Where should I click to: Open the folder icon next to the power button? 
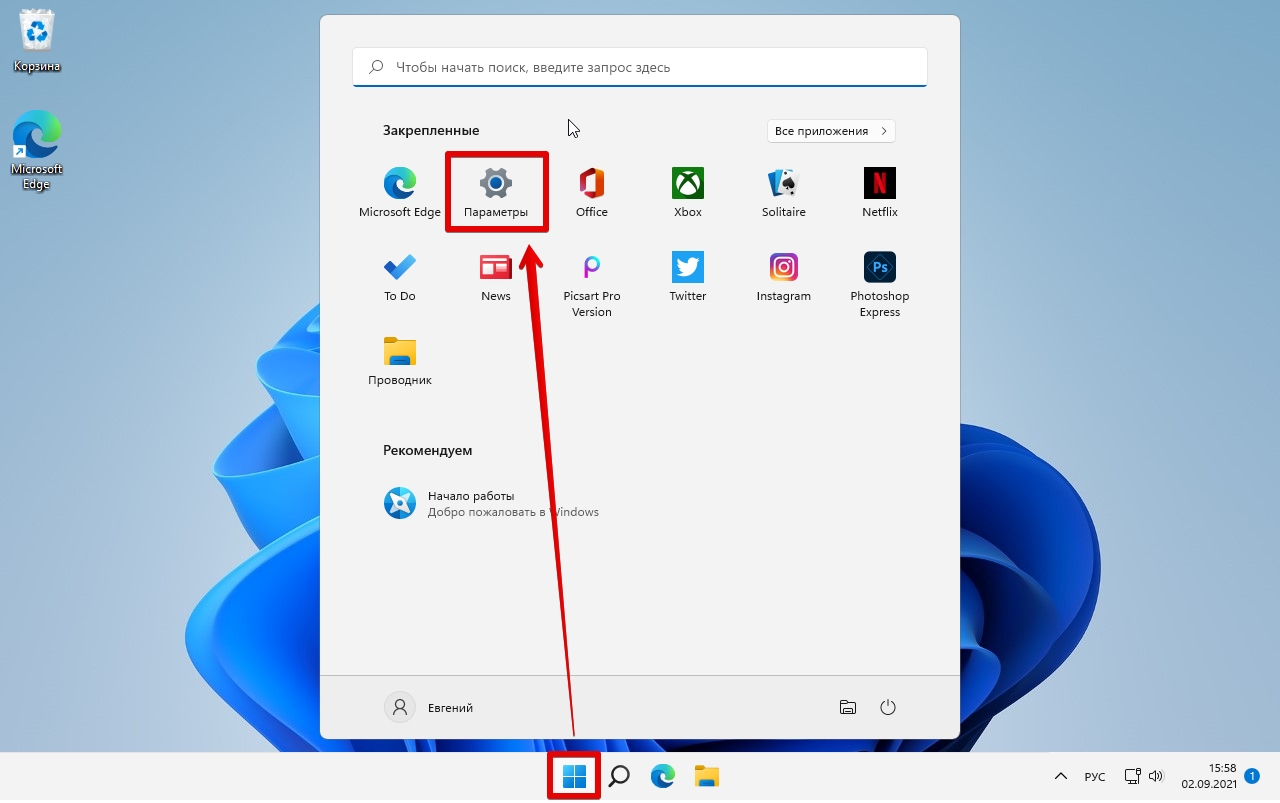click(848, 707)
